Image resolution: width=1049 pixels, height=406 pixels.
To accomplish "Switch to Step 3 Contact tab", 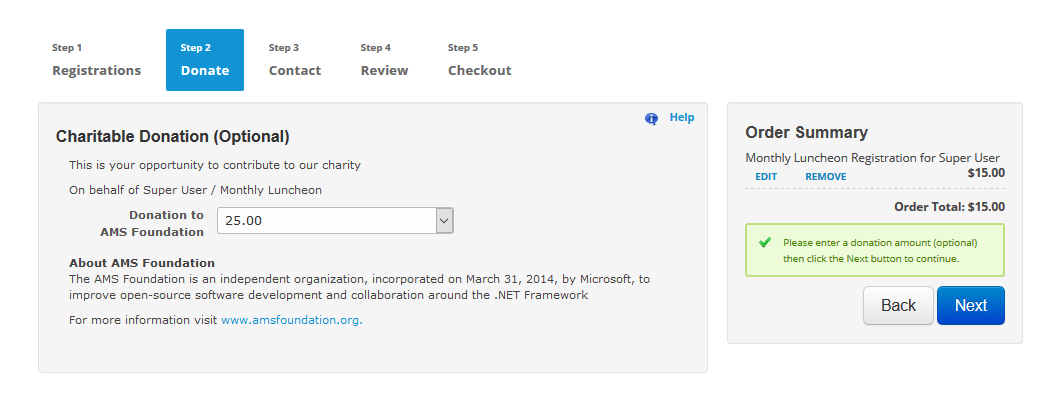I will [295, 60].
